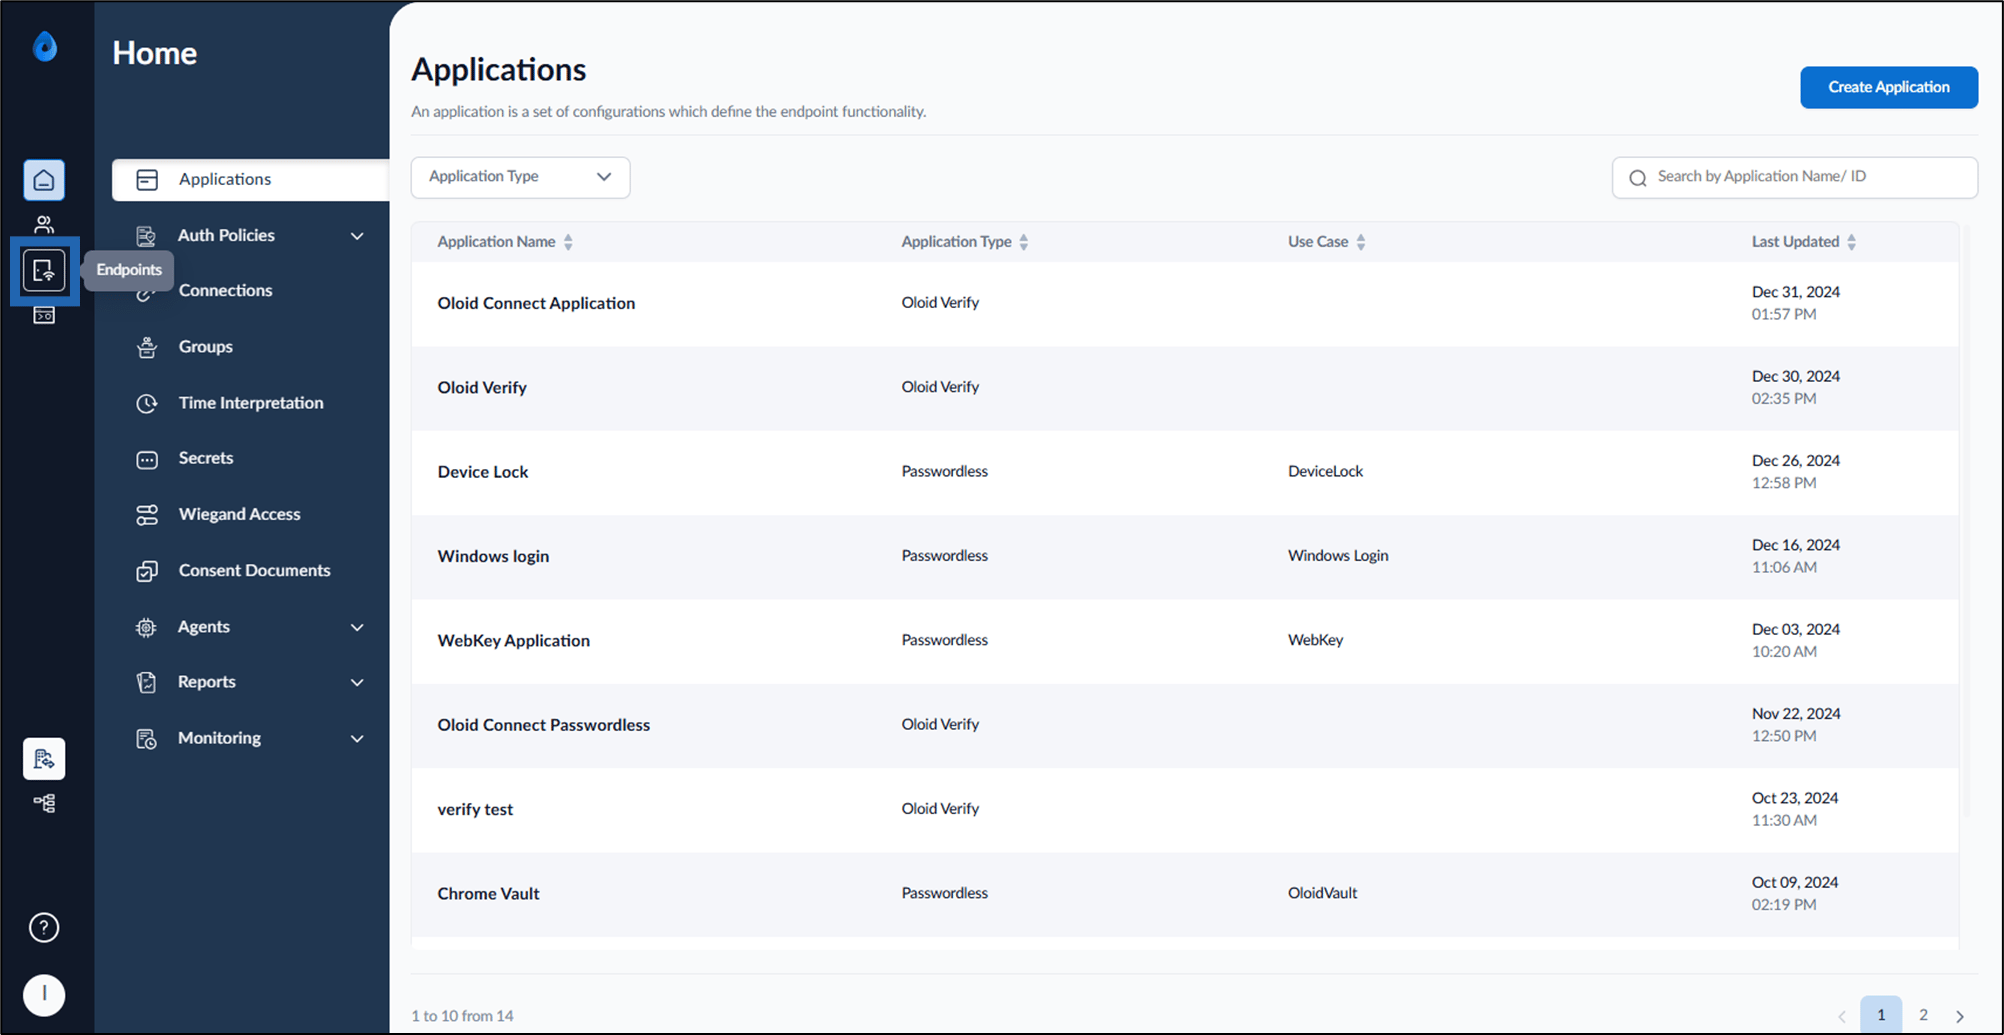
Task: Click the Time Interpretation clock icon
Action: point(147,403)
